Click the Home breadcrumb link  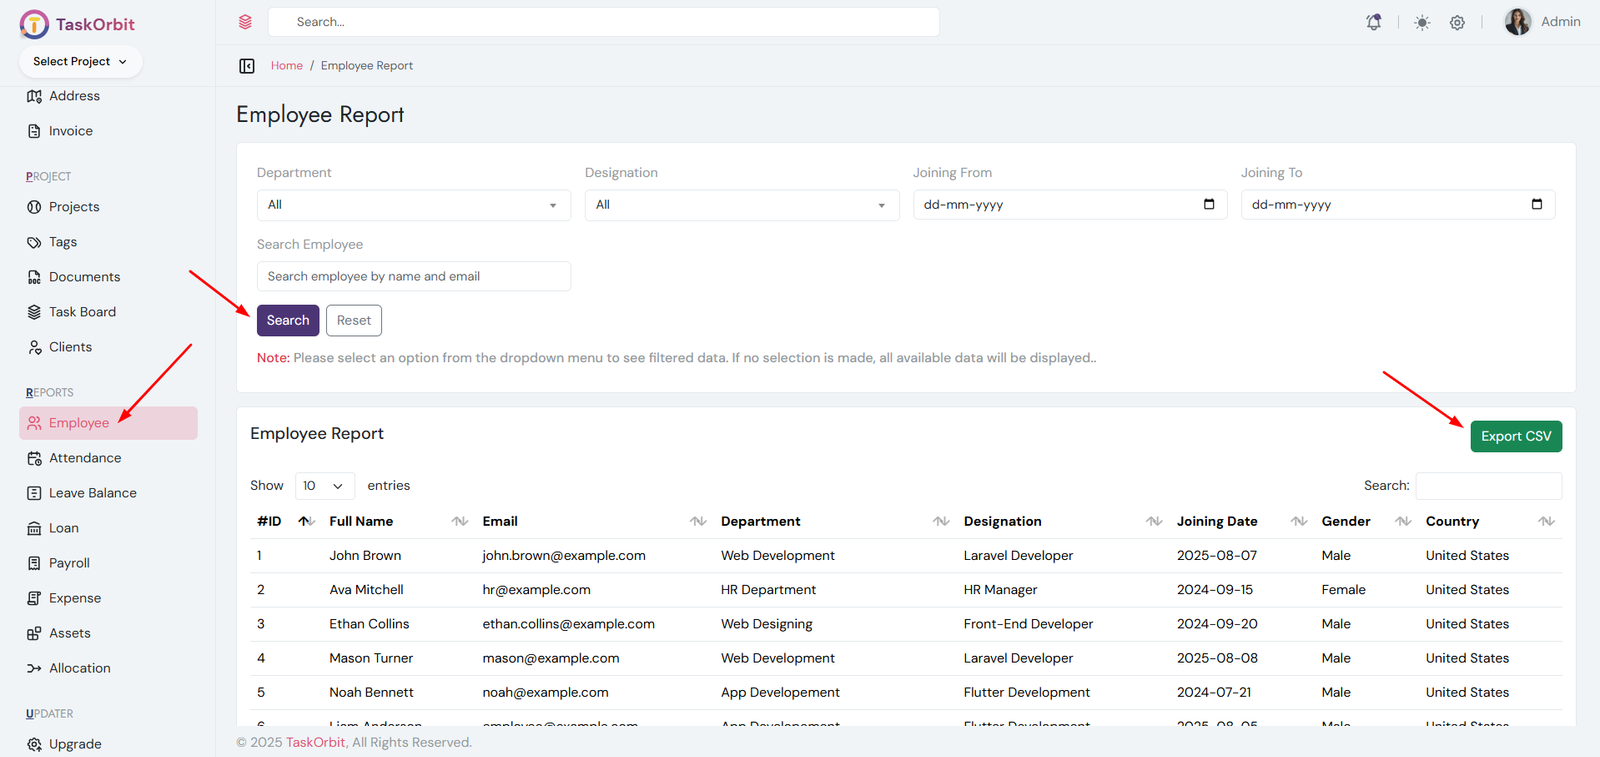coord(286,66)
